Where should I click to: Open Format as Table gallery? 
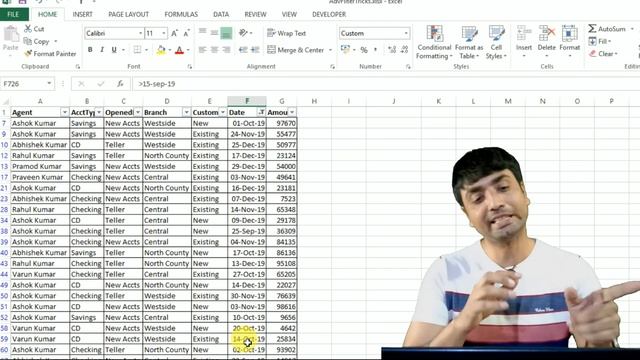point(469,42)
